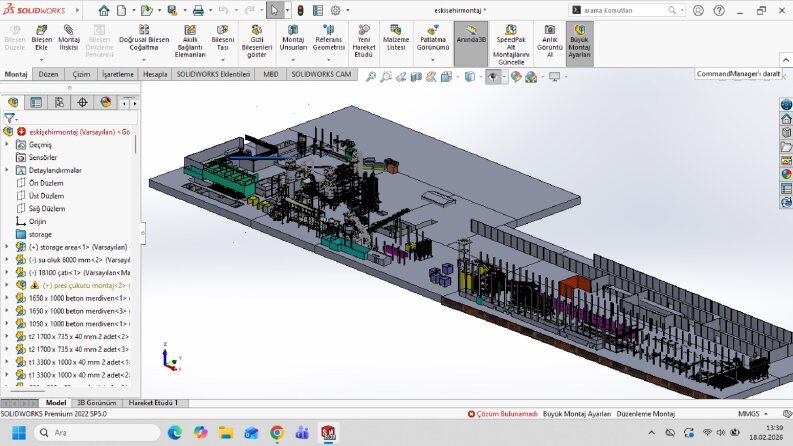Viewport: 793px width, 446px height.
Task: Click Patlatma Görünümü (Exploded View)
Action: click(x=433, y=38)
